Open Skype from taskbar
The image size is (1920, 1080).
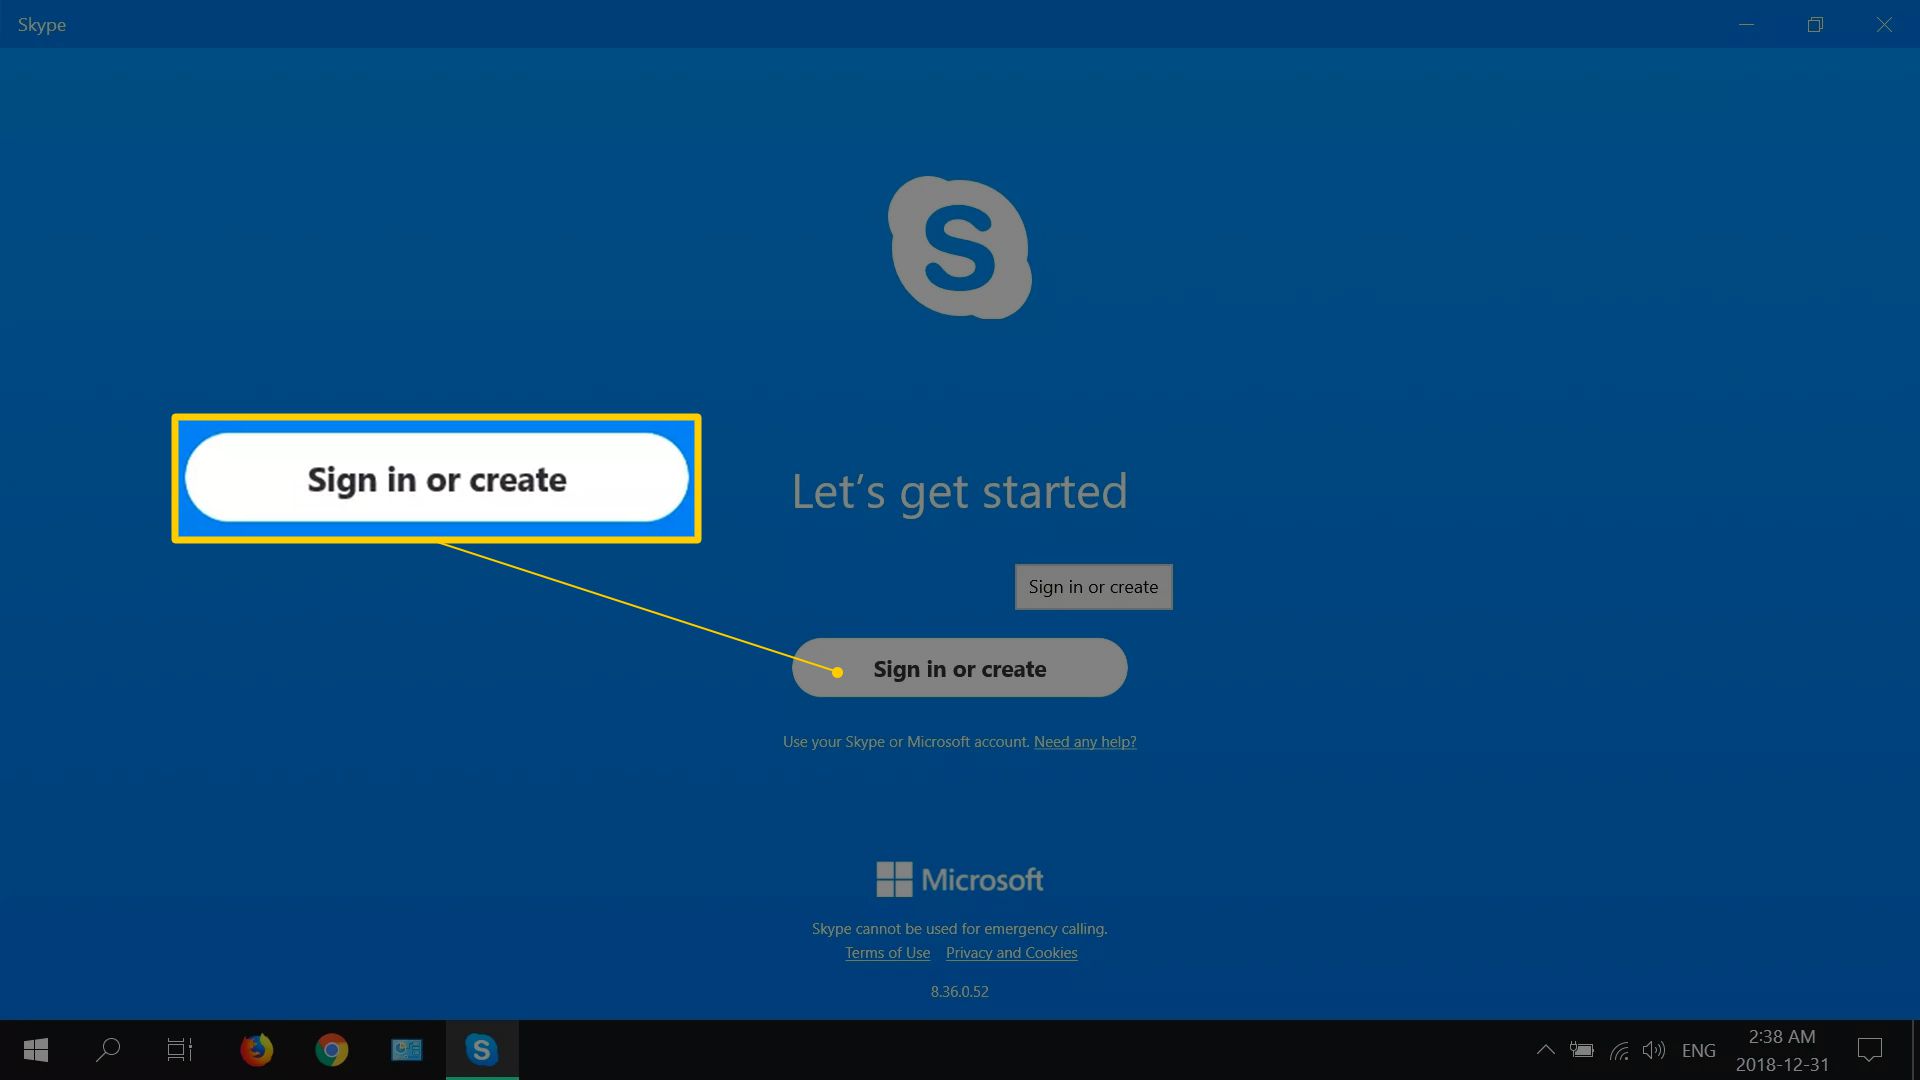(x=479, y=1048)
